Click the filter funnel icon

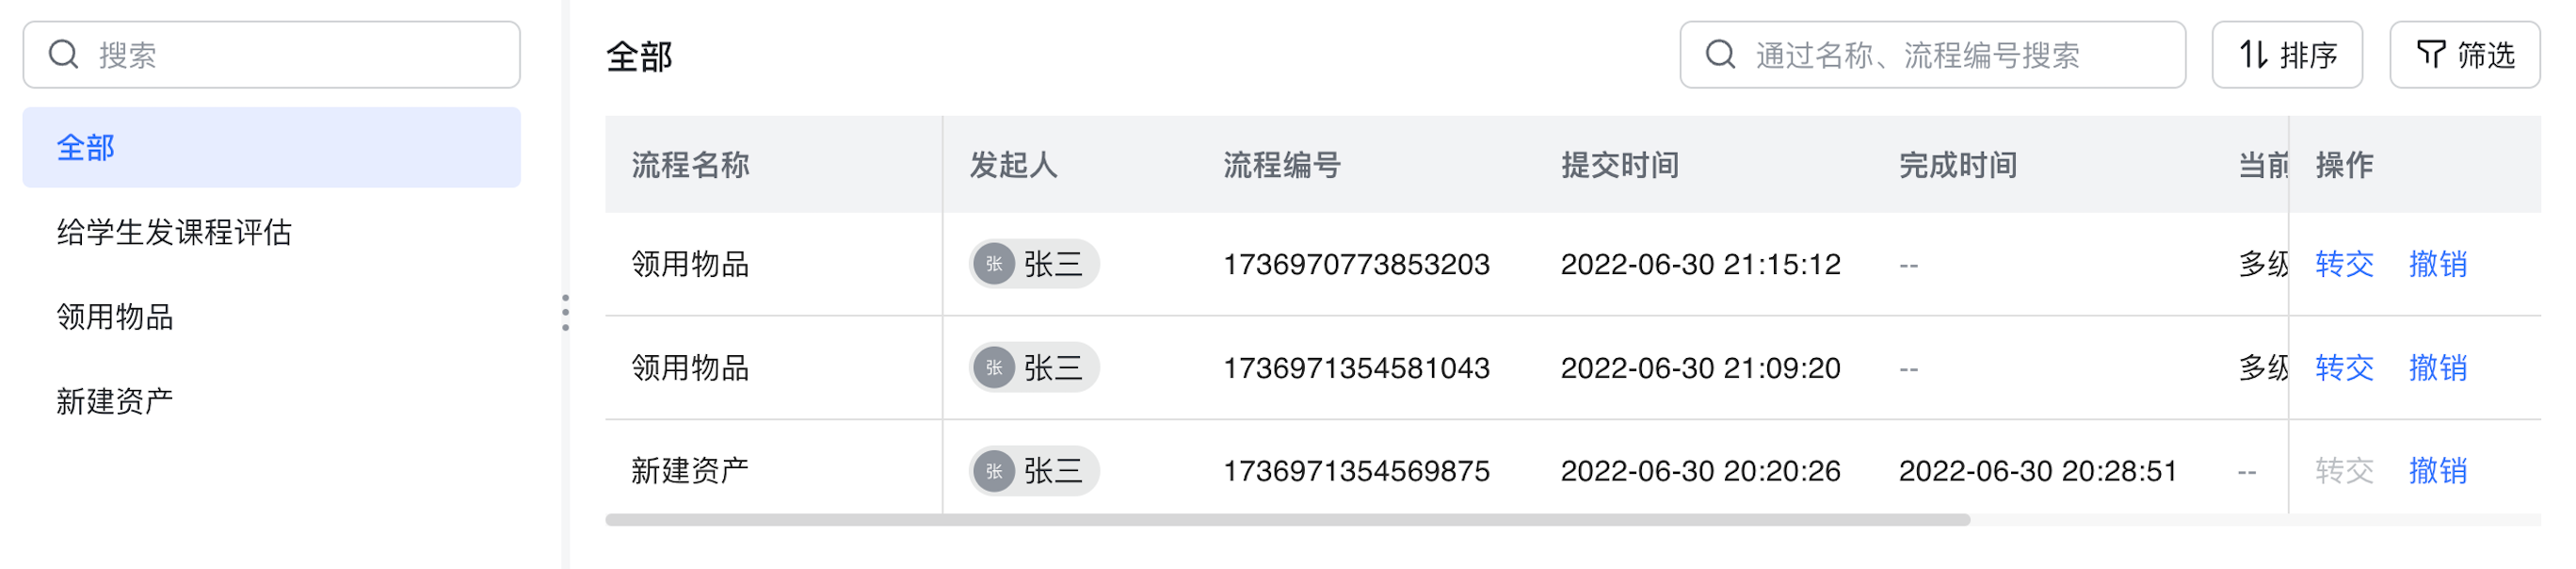(2431, 55)
